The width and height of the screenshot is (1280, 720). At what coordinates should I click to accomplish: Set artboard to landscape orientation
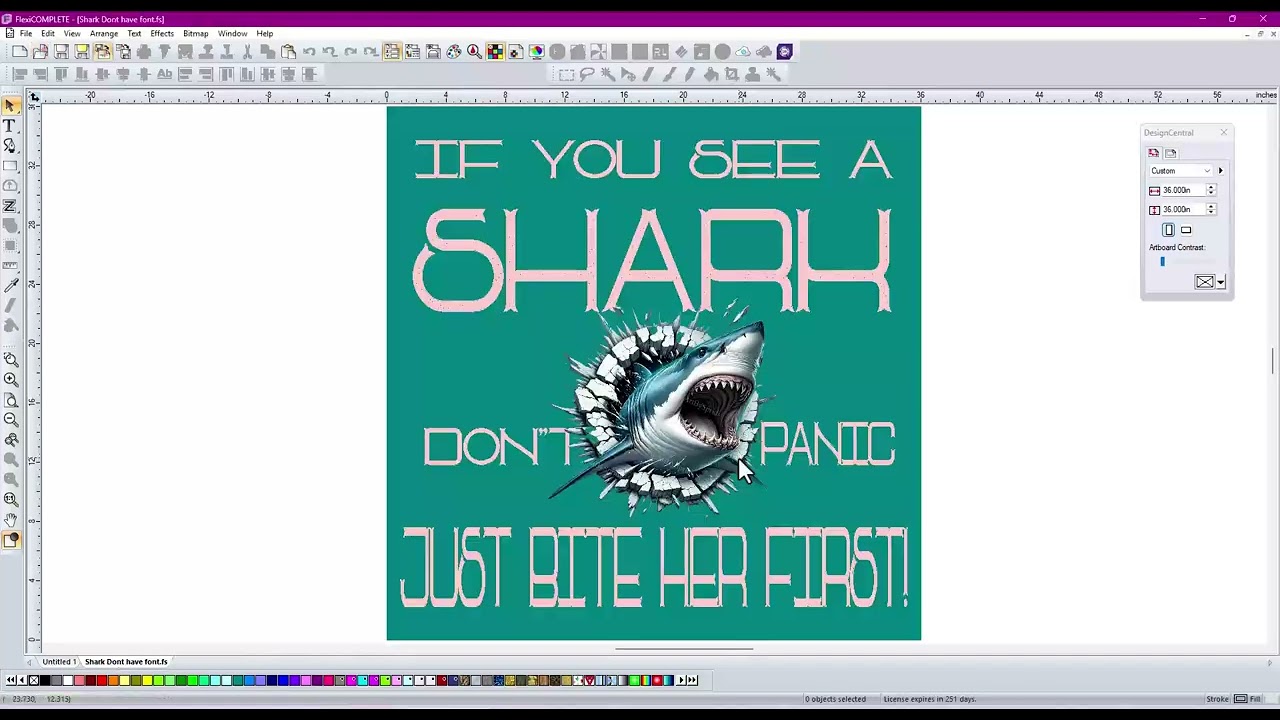pyautogui.click(x=1186, y=230)
